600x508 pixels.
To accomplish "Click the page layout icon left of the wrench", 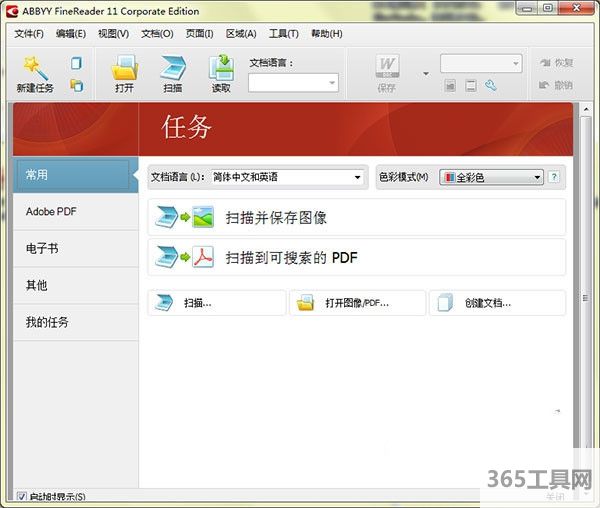I will 471,86.
